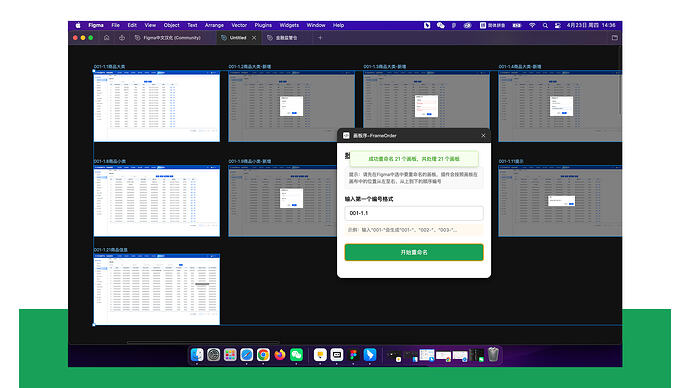
Task: Open the Arrange menu
Action: (214, 26)
